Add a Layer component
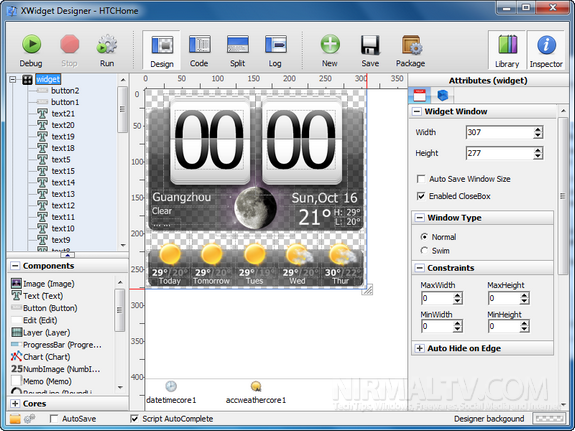Screen dimensions: 575x431 41,332
